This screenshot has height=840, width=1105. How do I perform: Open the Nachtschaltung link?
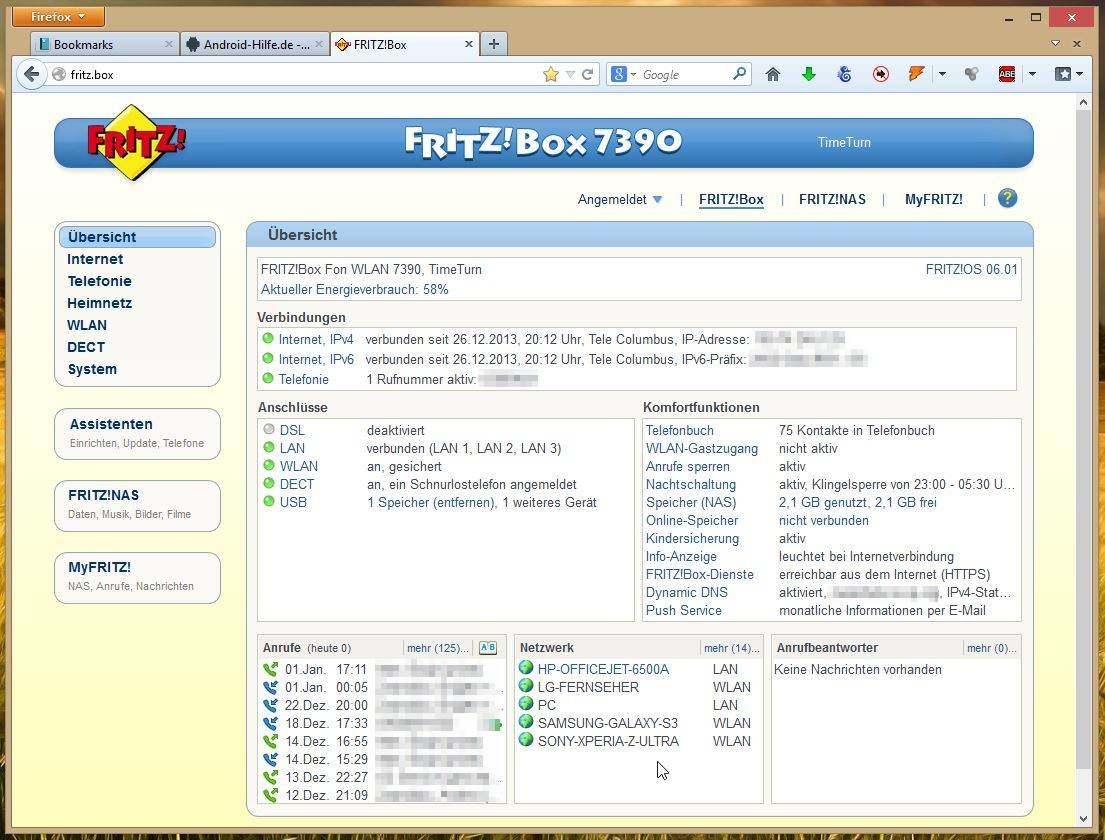[x=691, y=484]
